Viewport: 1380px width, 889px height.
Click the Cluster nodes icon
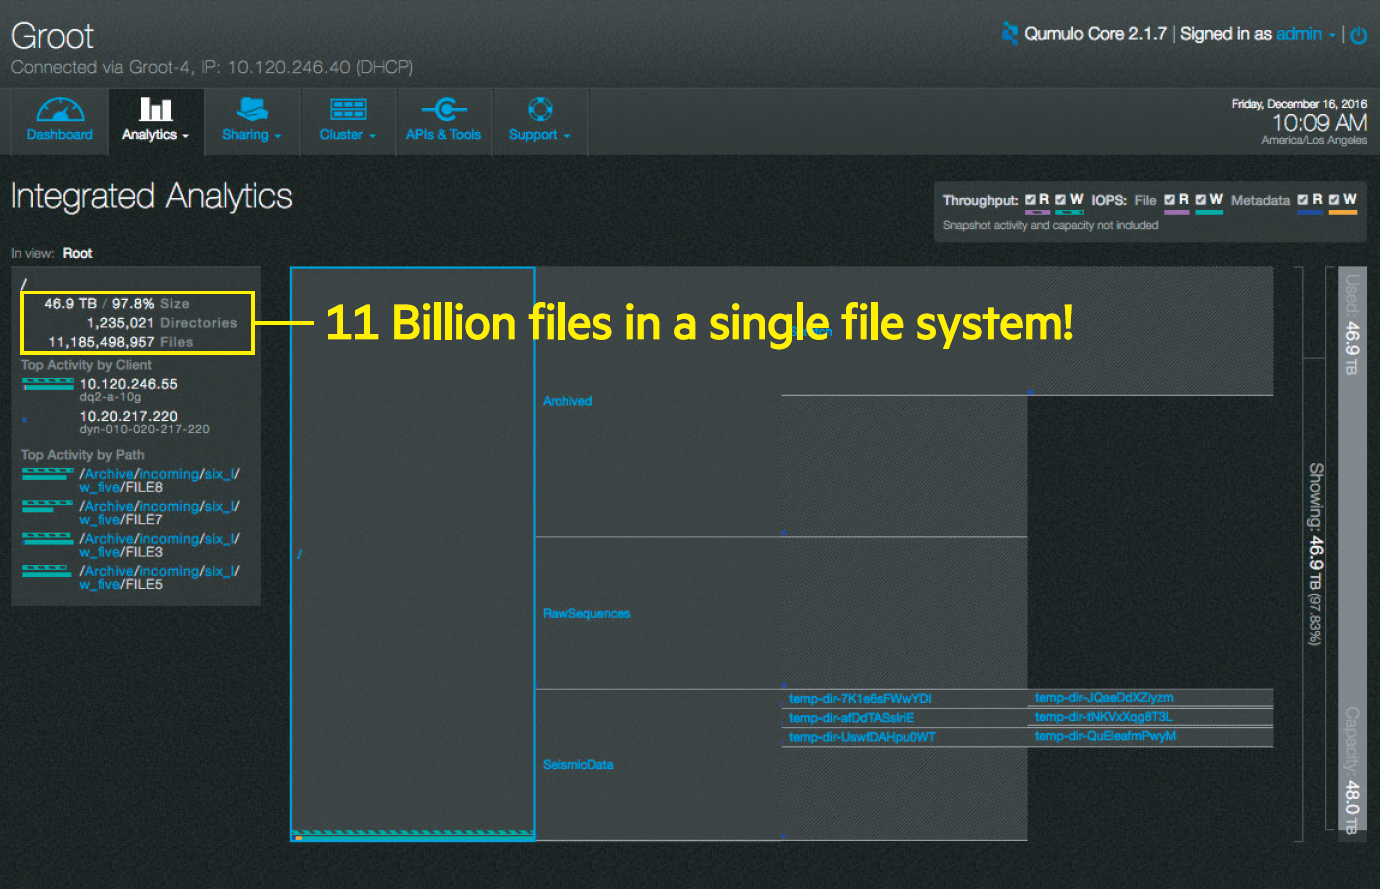coord(348,109)
